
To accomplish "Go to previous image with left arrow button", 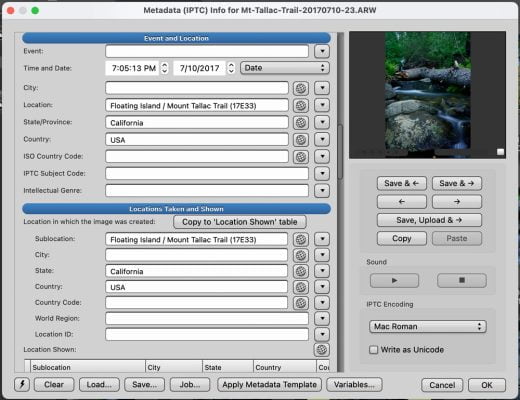I will pyautogui.click(x=402, y=201).
